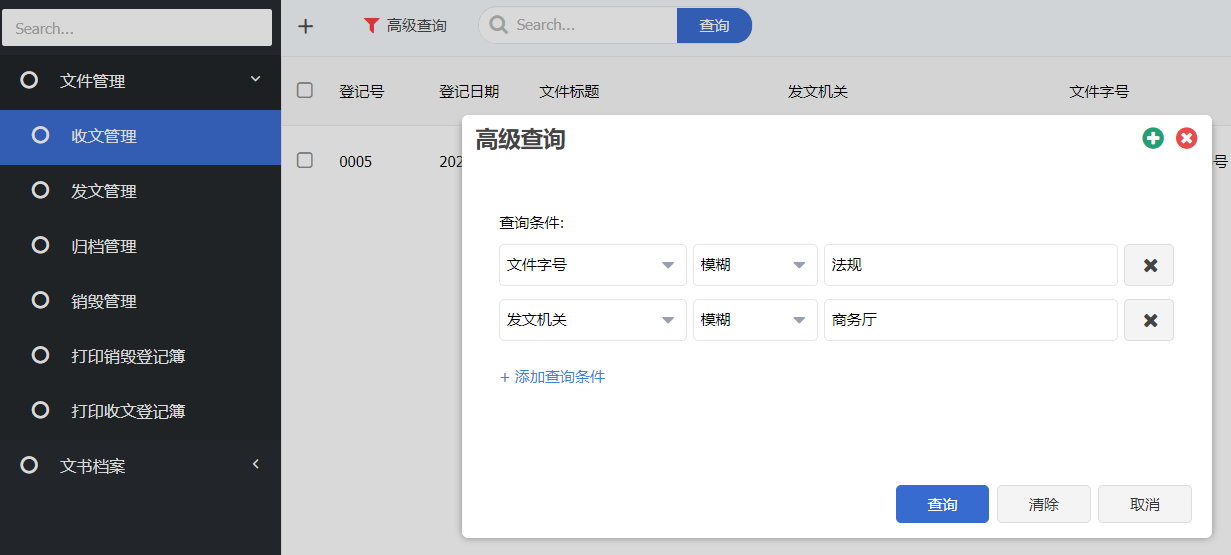Open 高级查询 via the red funnel icon
The image size is (1231, 555).
[372, 26]
